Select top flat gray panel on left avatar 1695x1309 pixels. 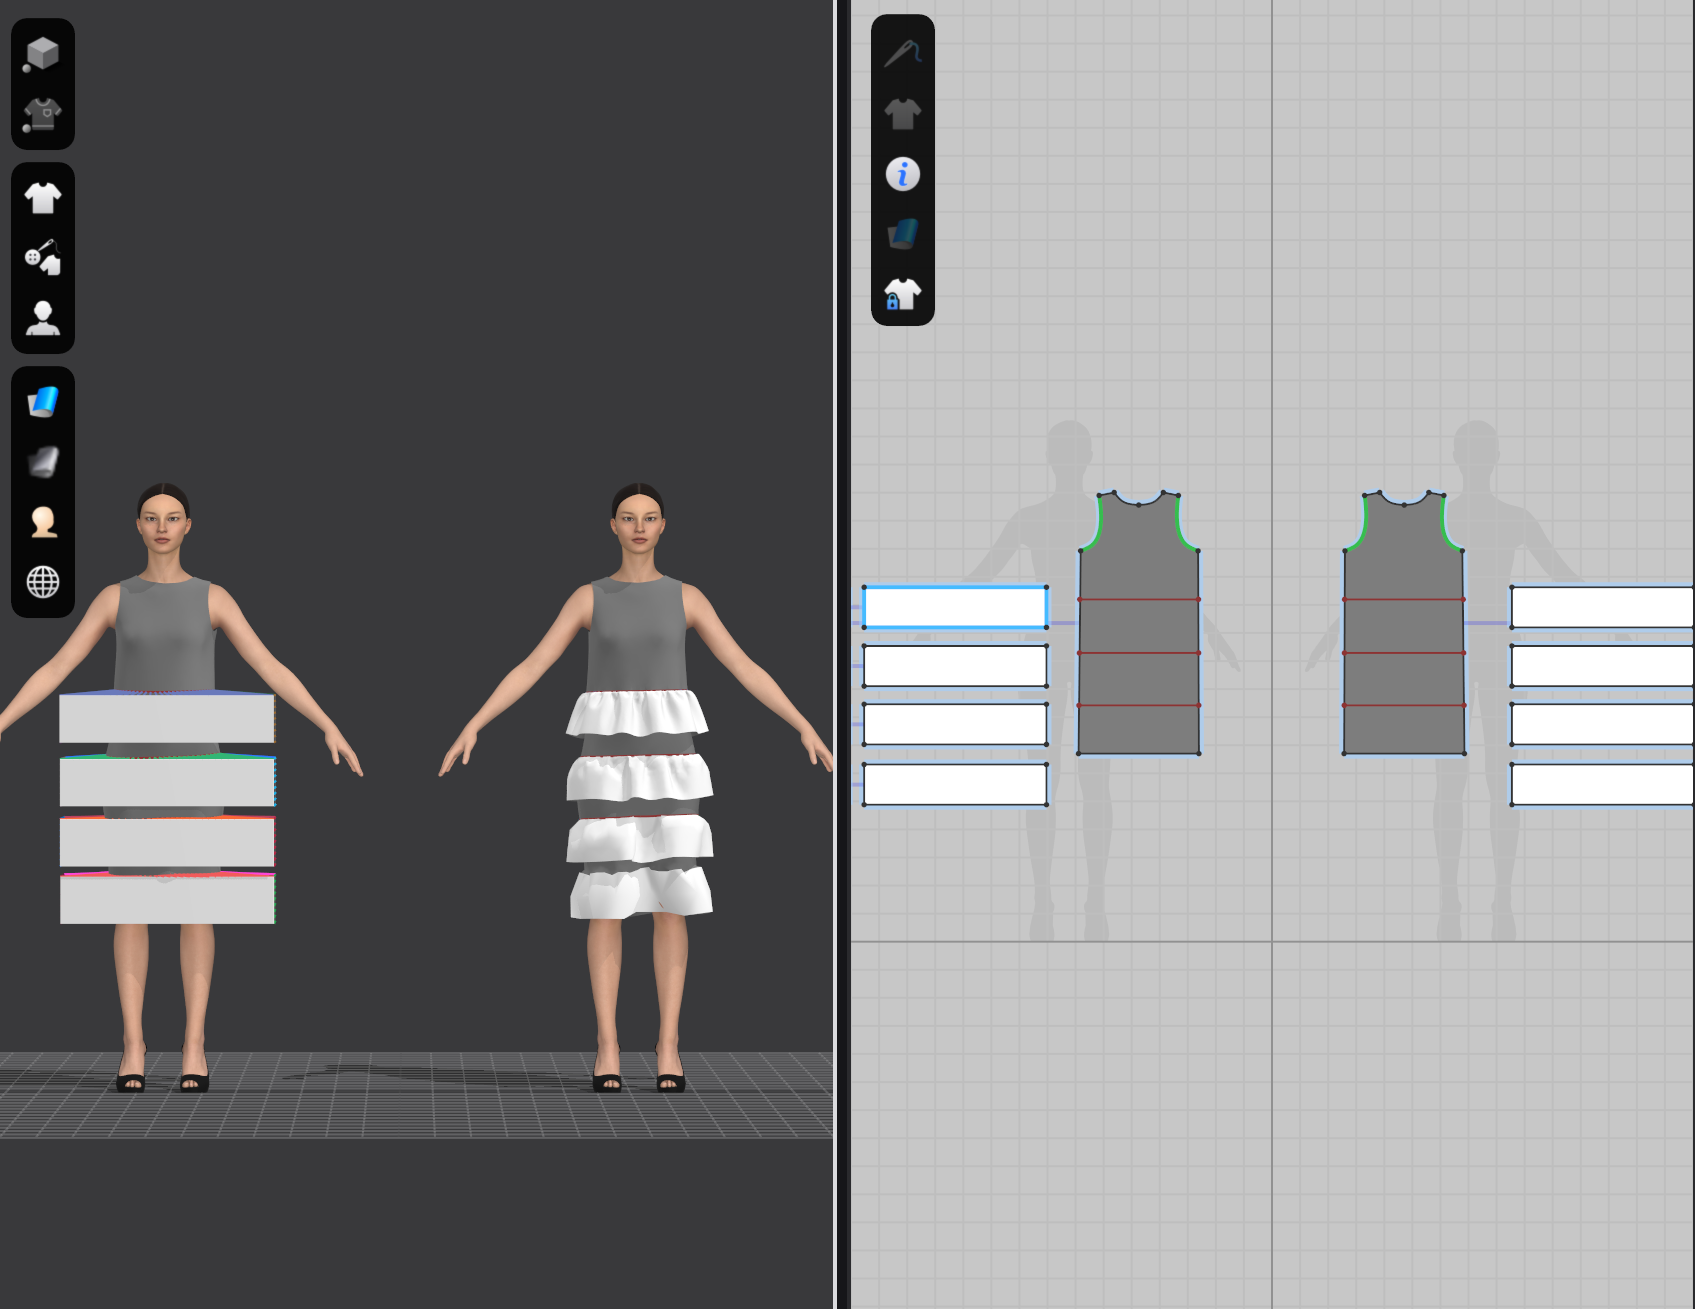click(166, 718)
